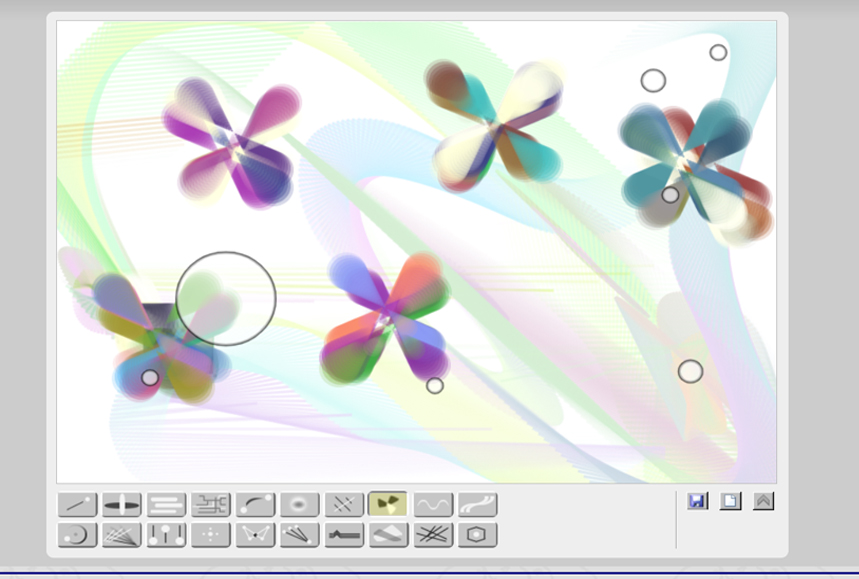Image resolution: width=859 pixels, height=579 pixels.
Task: Select the line-with-dot brush tool
Action: point(77,505)
